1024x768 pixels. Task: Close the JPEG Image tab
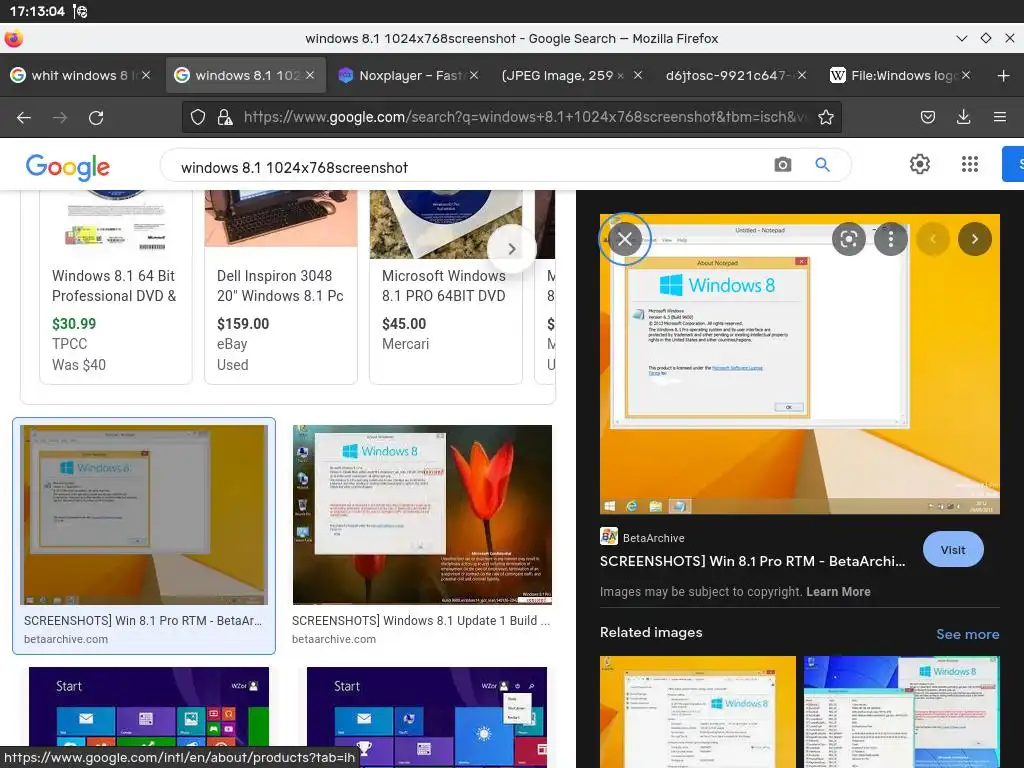click(x=638, y=75)
